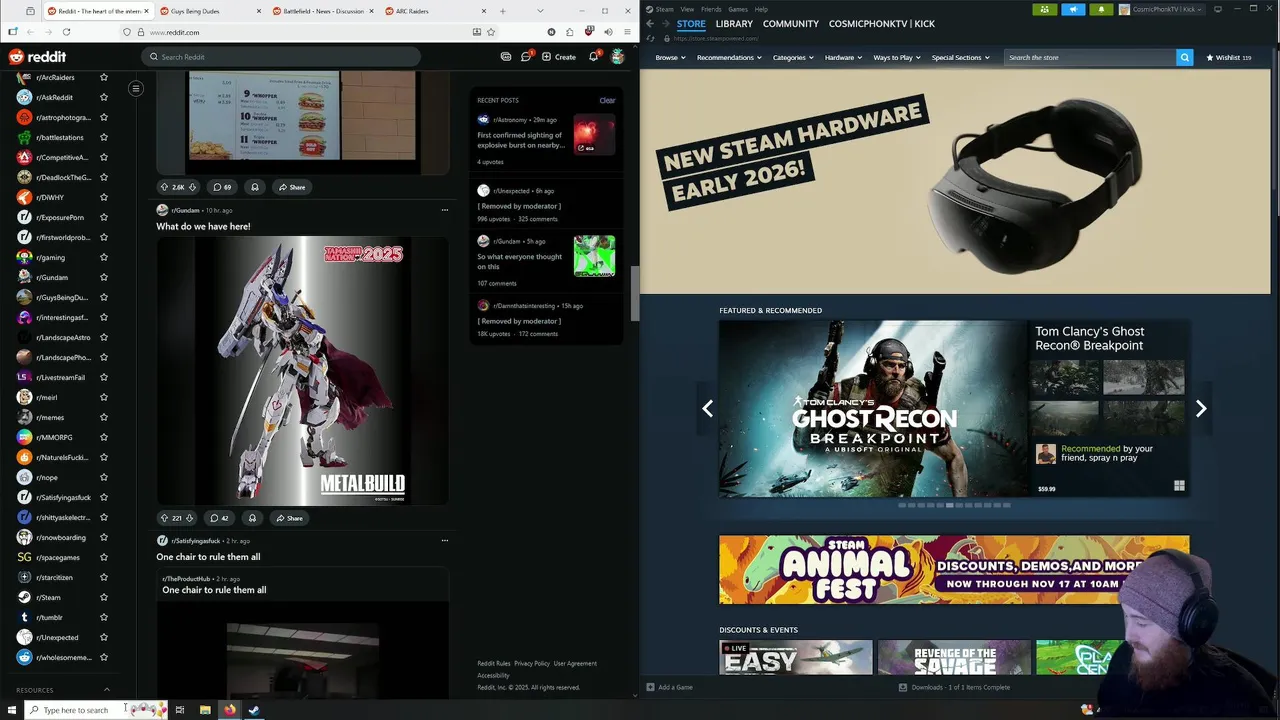The image size is (1280, 720).
Task: Switch to Battlefield News tab
Action: [x=322, y=11]
